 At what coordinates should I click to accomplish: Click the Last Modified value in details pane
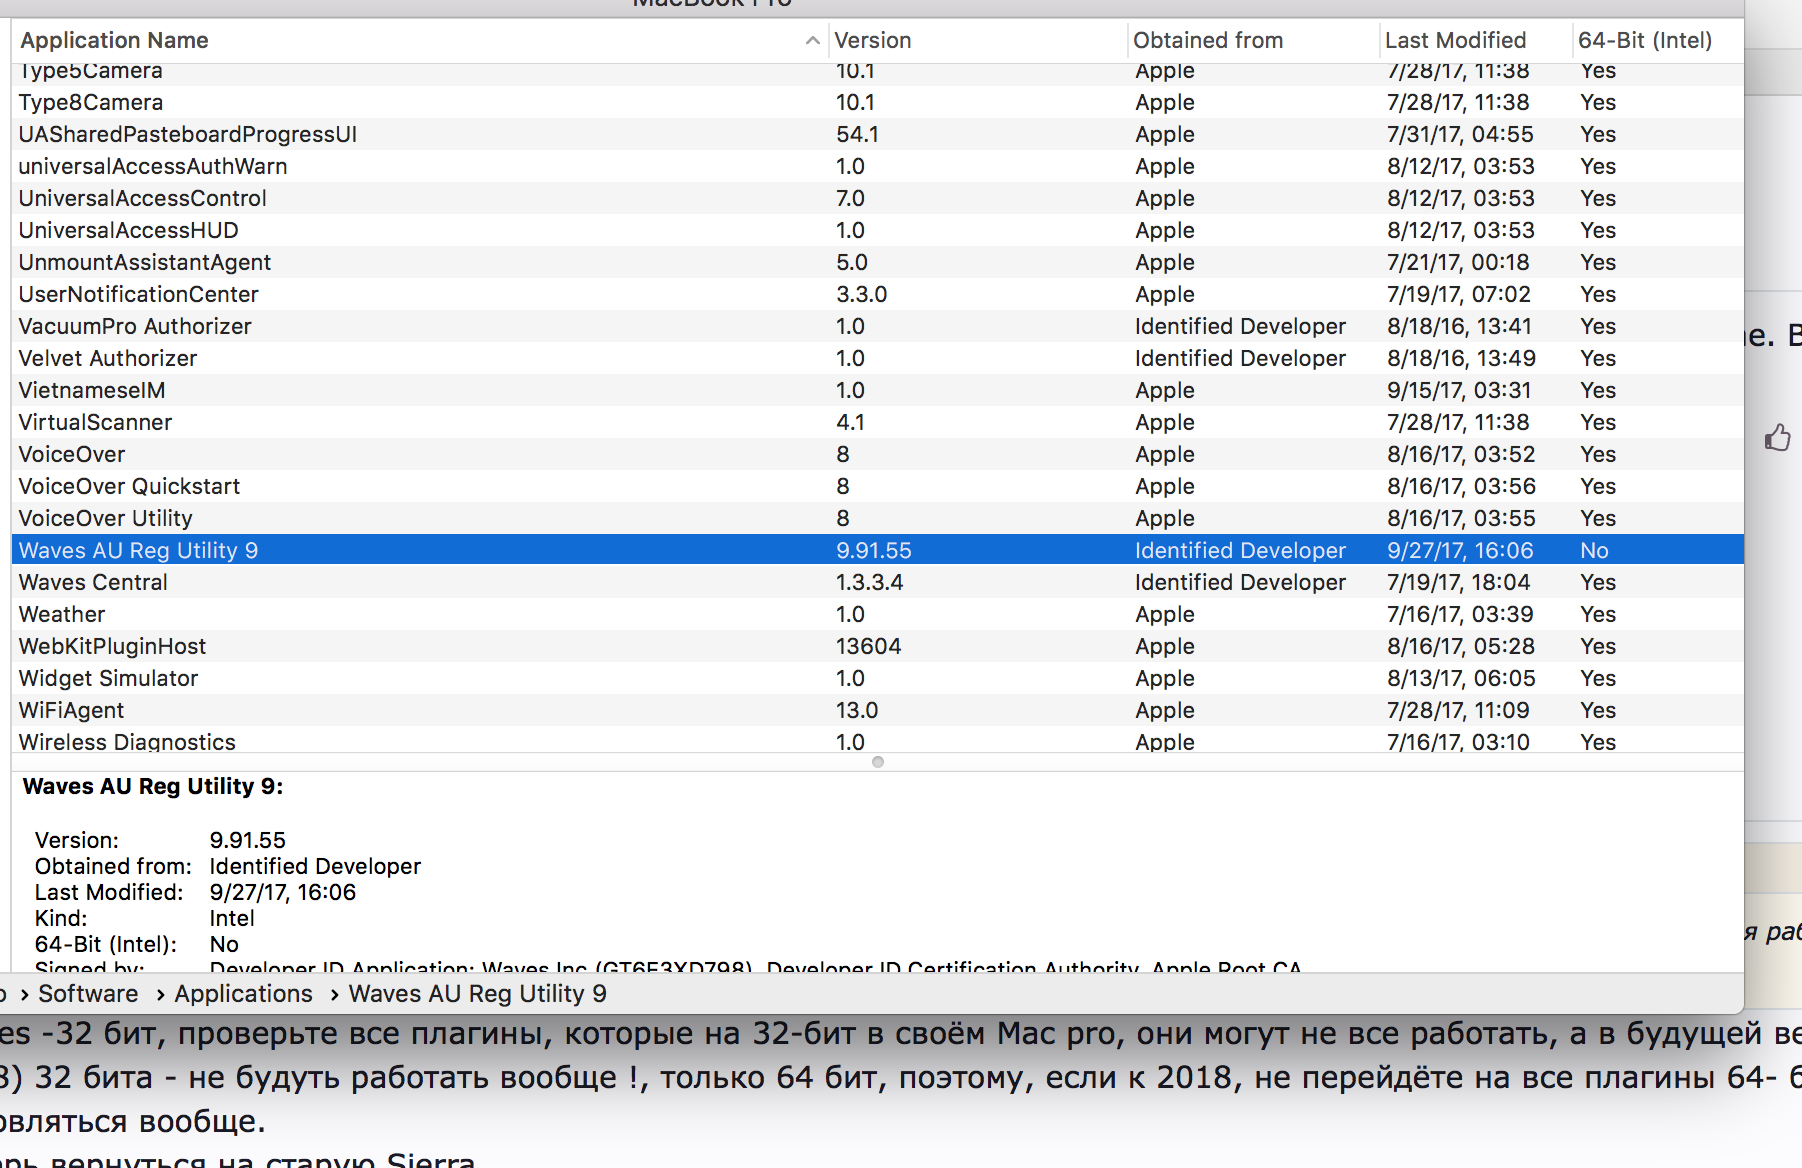point(283,892)
